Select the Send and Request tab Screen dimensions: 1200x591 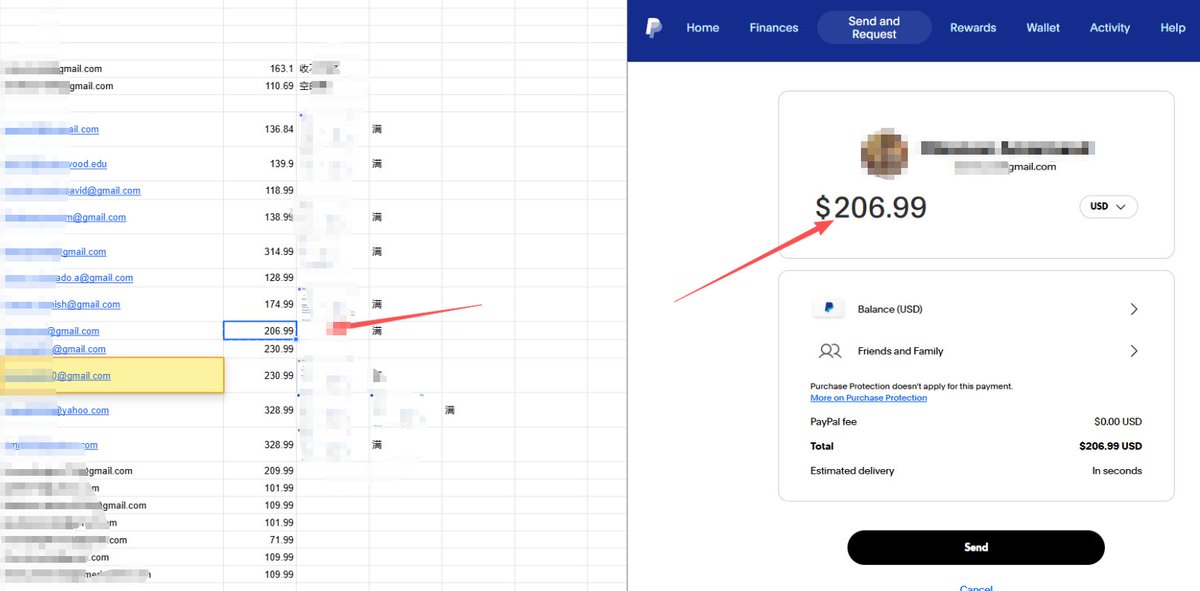point(875,28)
